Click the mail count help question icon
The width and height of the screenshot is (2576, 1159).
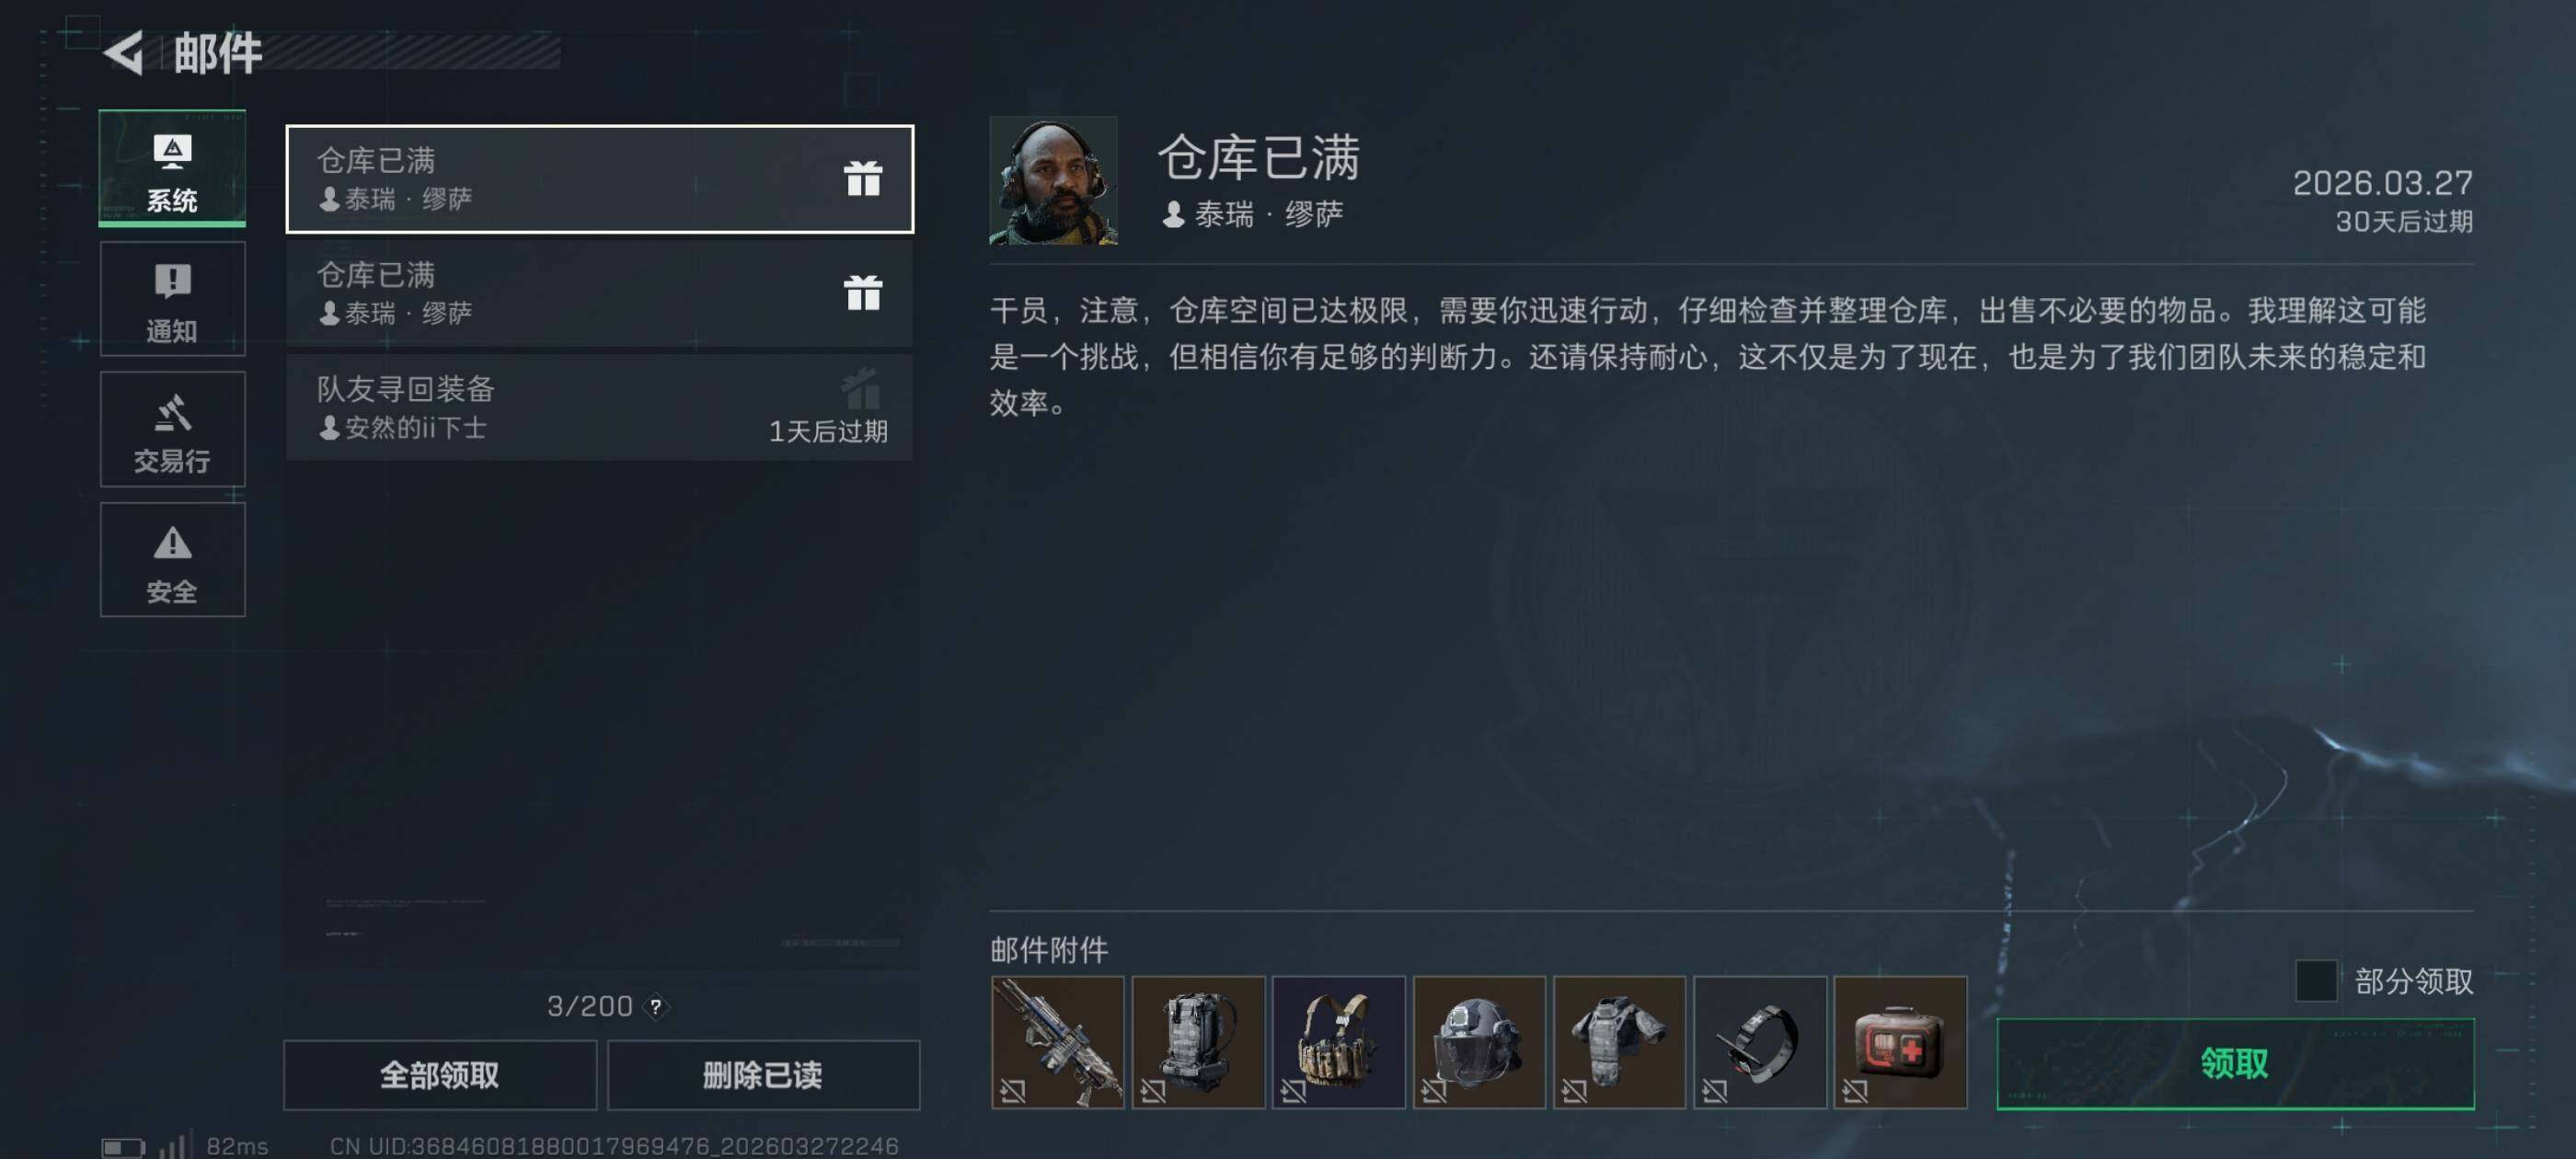pos(656,1006)
